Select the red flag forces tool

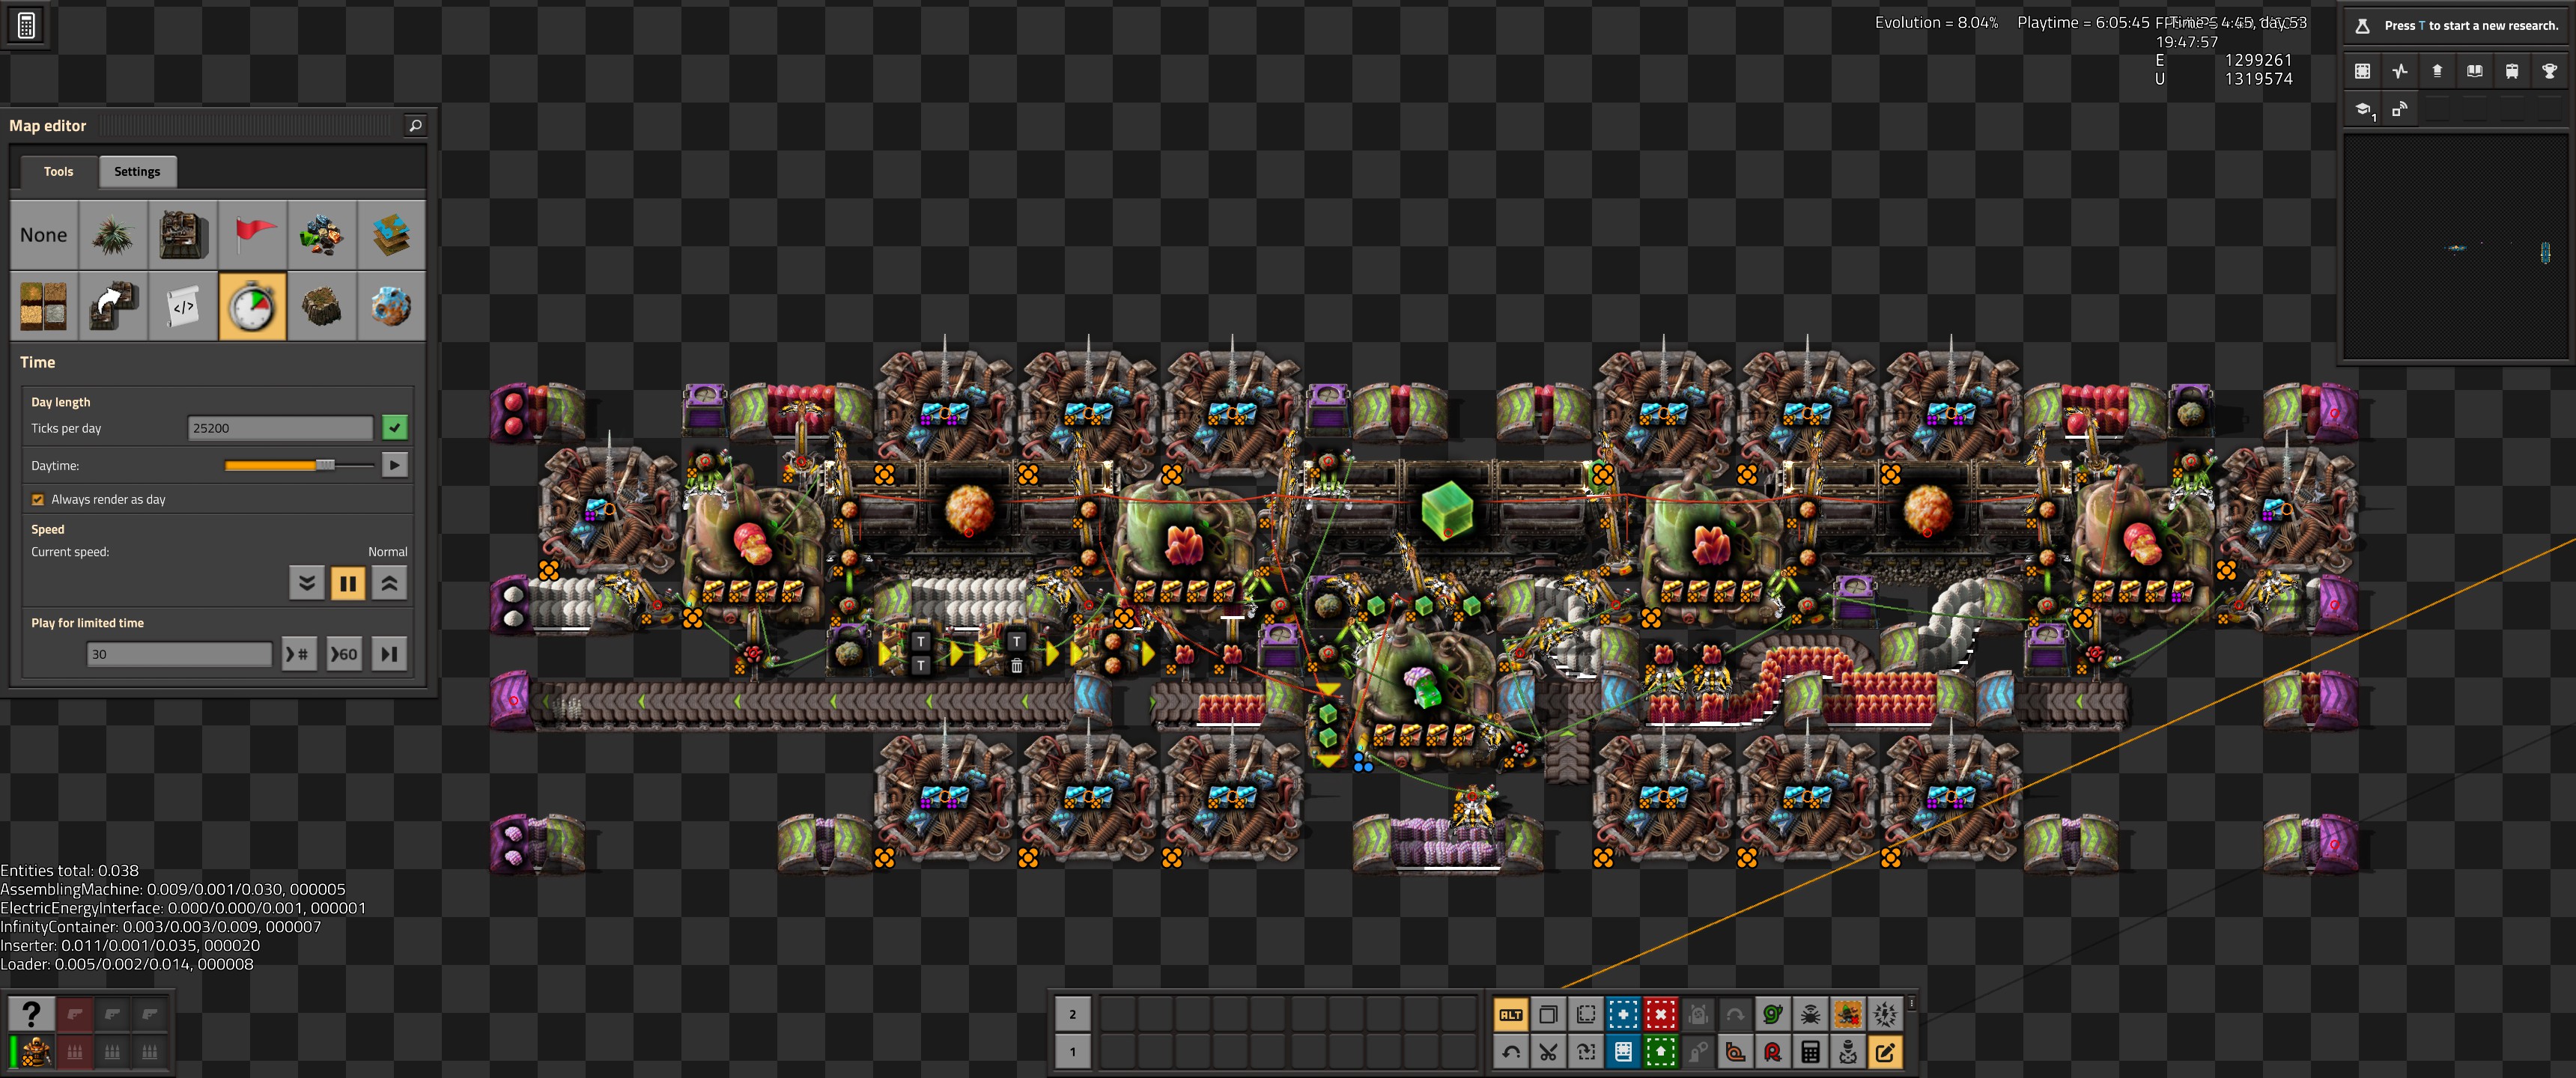tap(253, 235)
